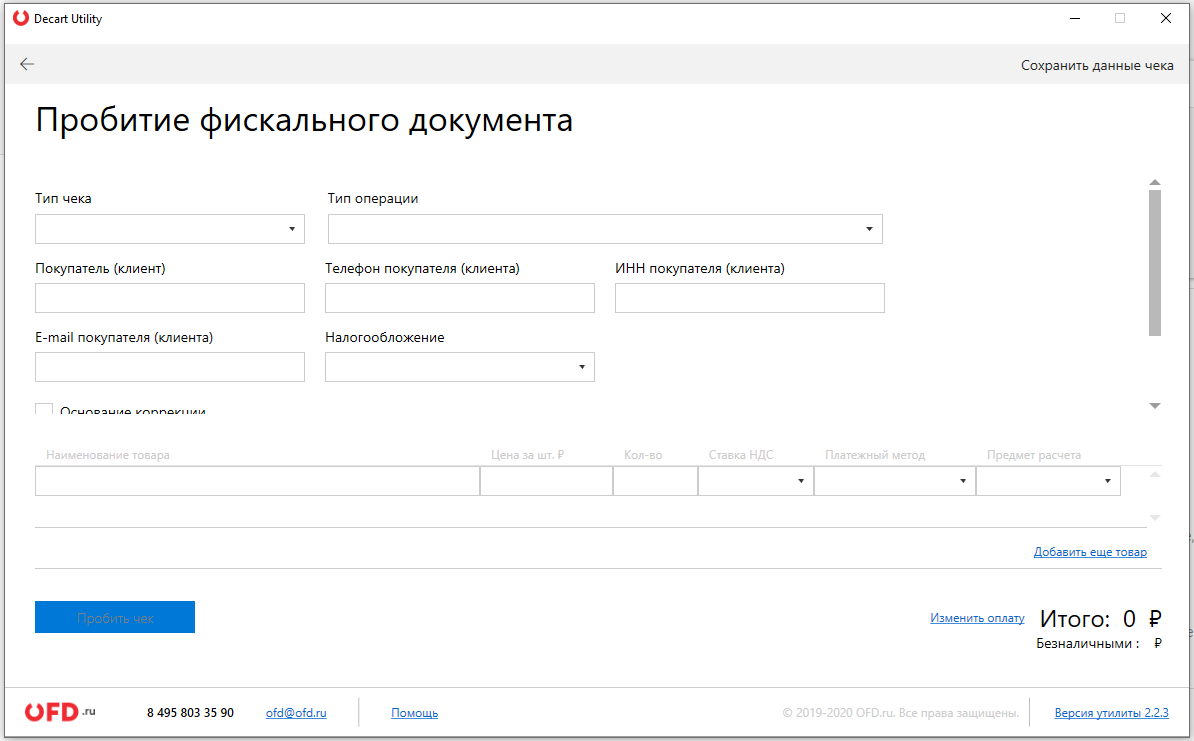1194x741 pixels.
Task: Minimize the Decart Utility window
Action: tap(1075, 18)
